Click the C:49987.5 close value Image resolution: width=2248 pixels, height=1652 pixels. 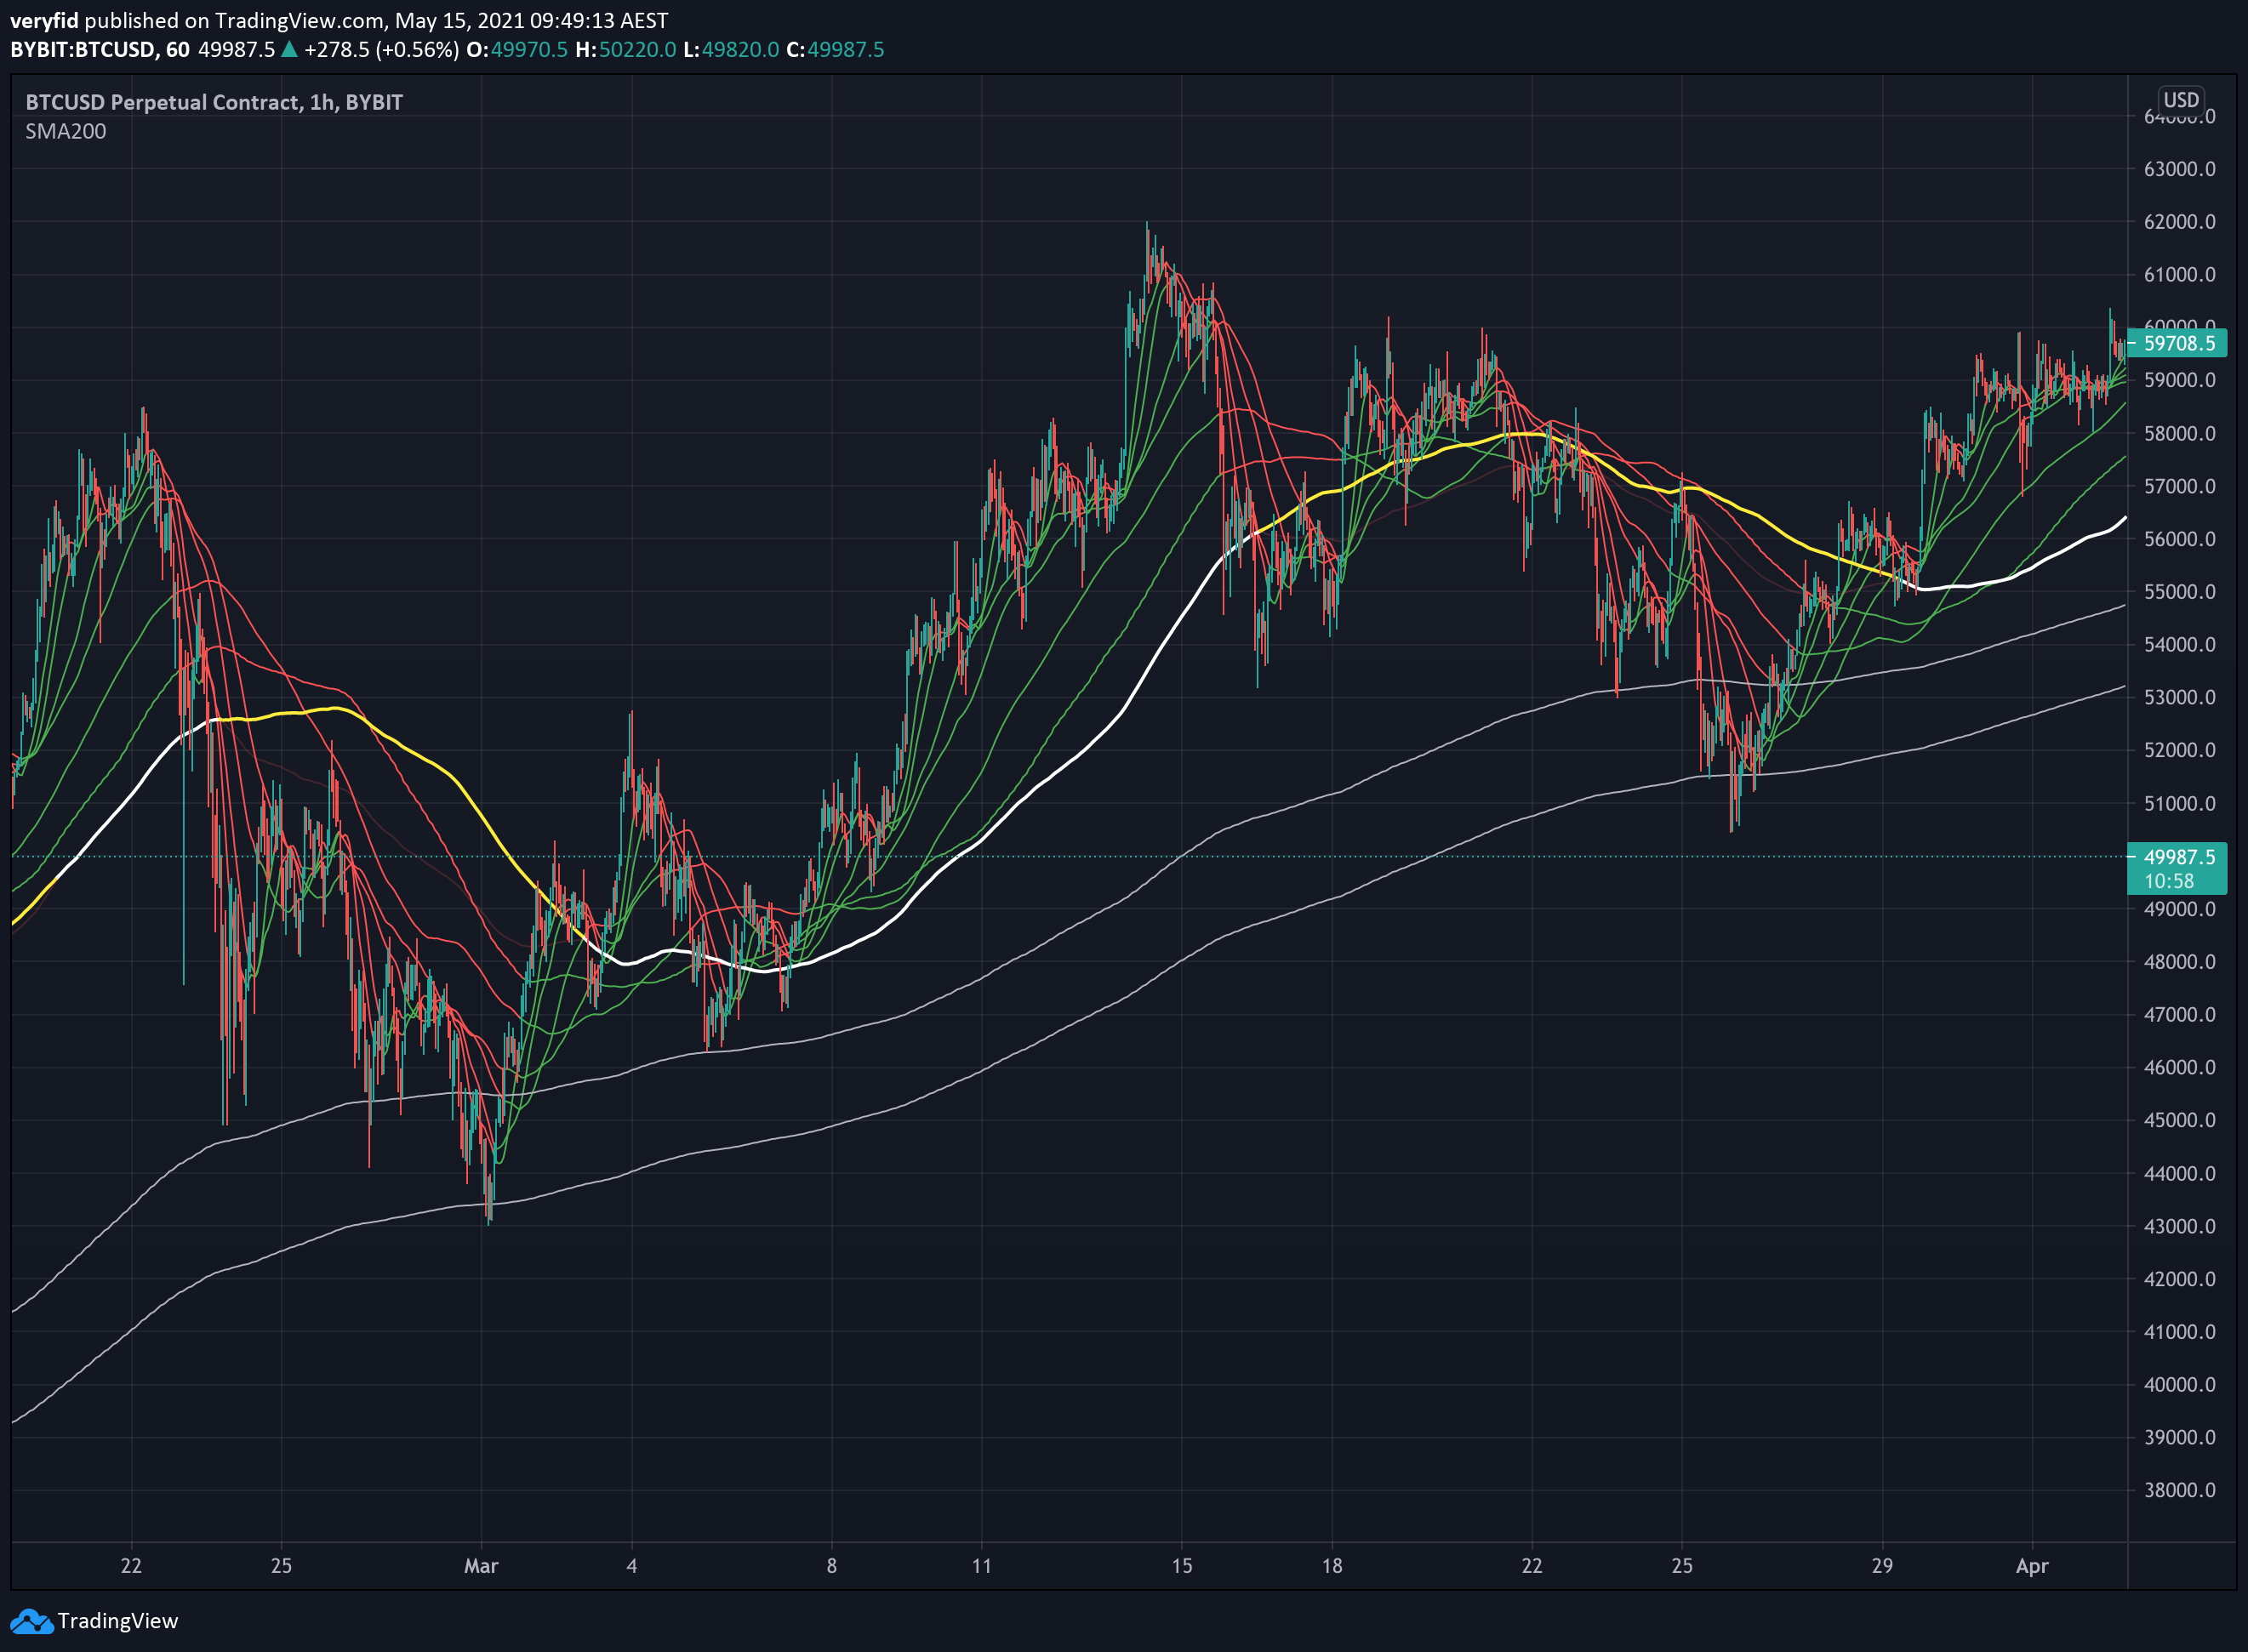click(835, 50)
